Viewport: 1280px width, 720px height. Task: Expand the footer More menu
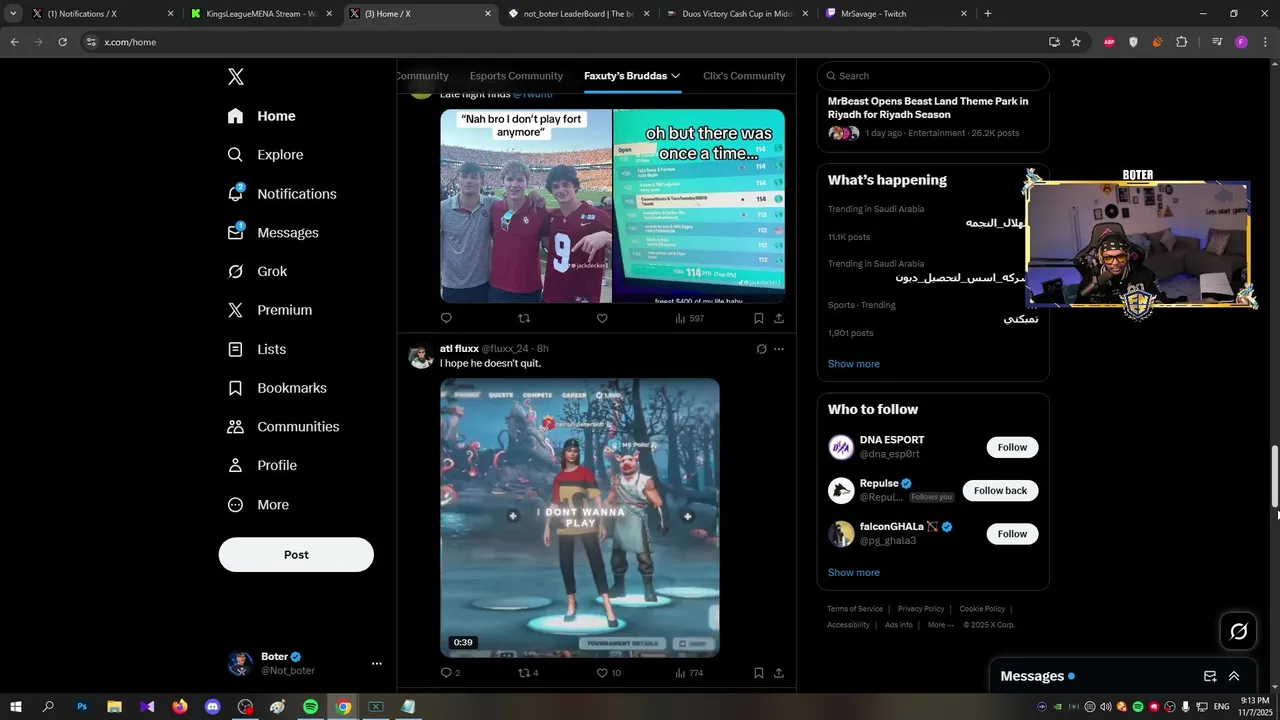940,625
